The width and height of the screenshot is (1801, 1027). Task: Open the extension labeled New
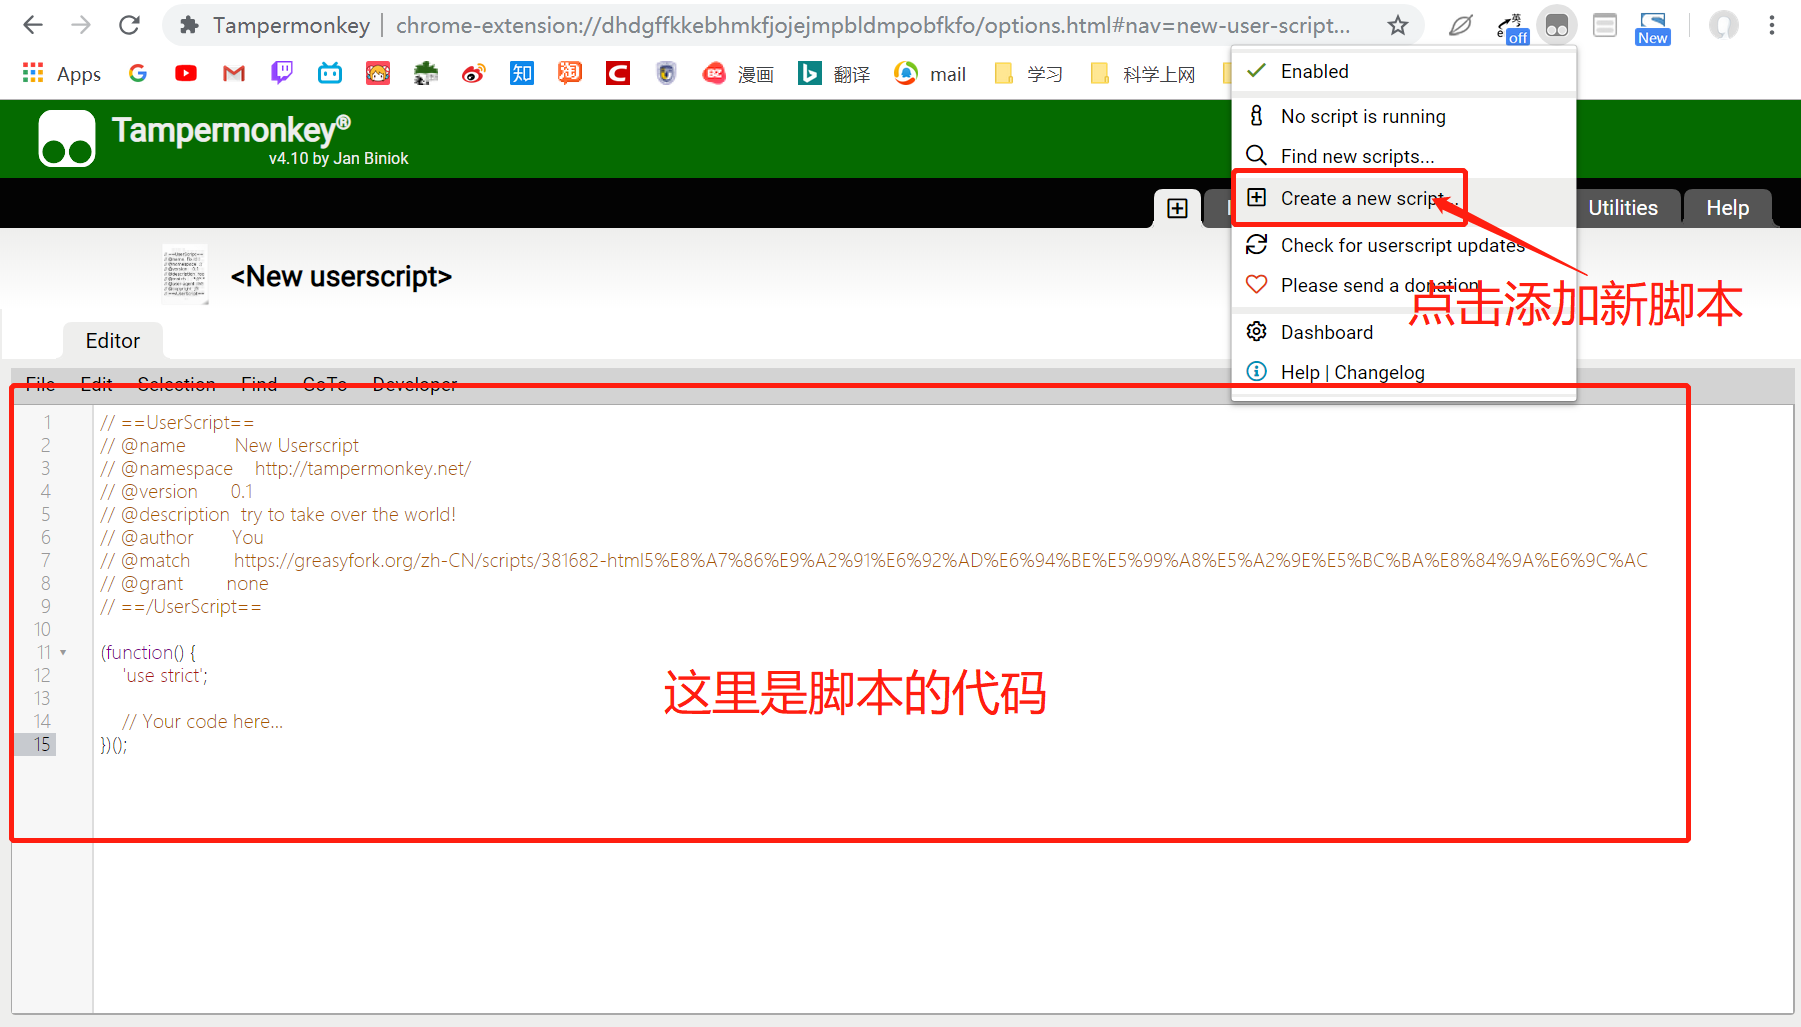[x=1652, y=28]
